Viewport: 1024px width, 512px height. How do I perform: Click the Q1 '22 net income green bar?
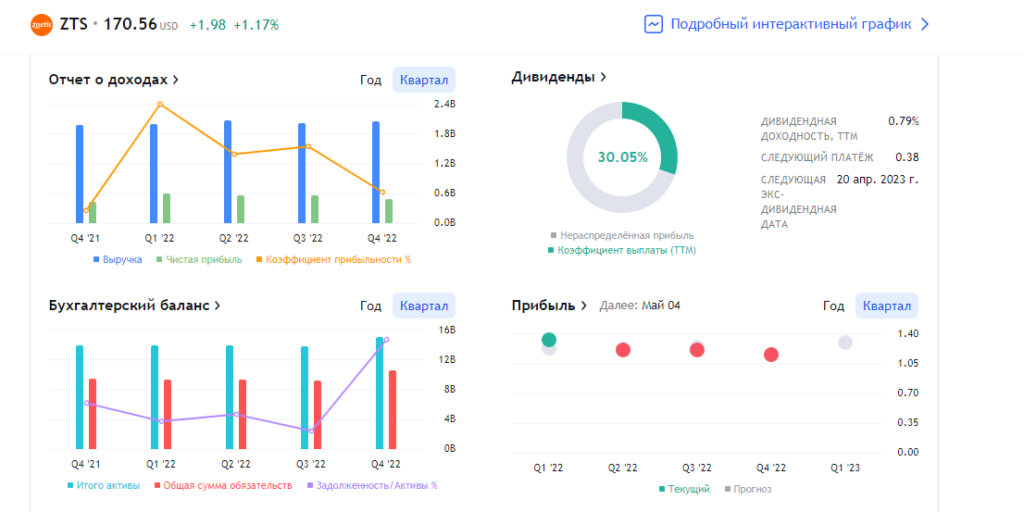pyautogui.click(x=167, y=208)
